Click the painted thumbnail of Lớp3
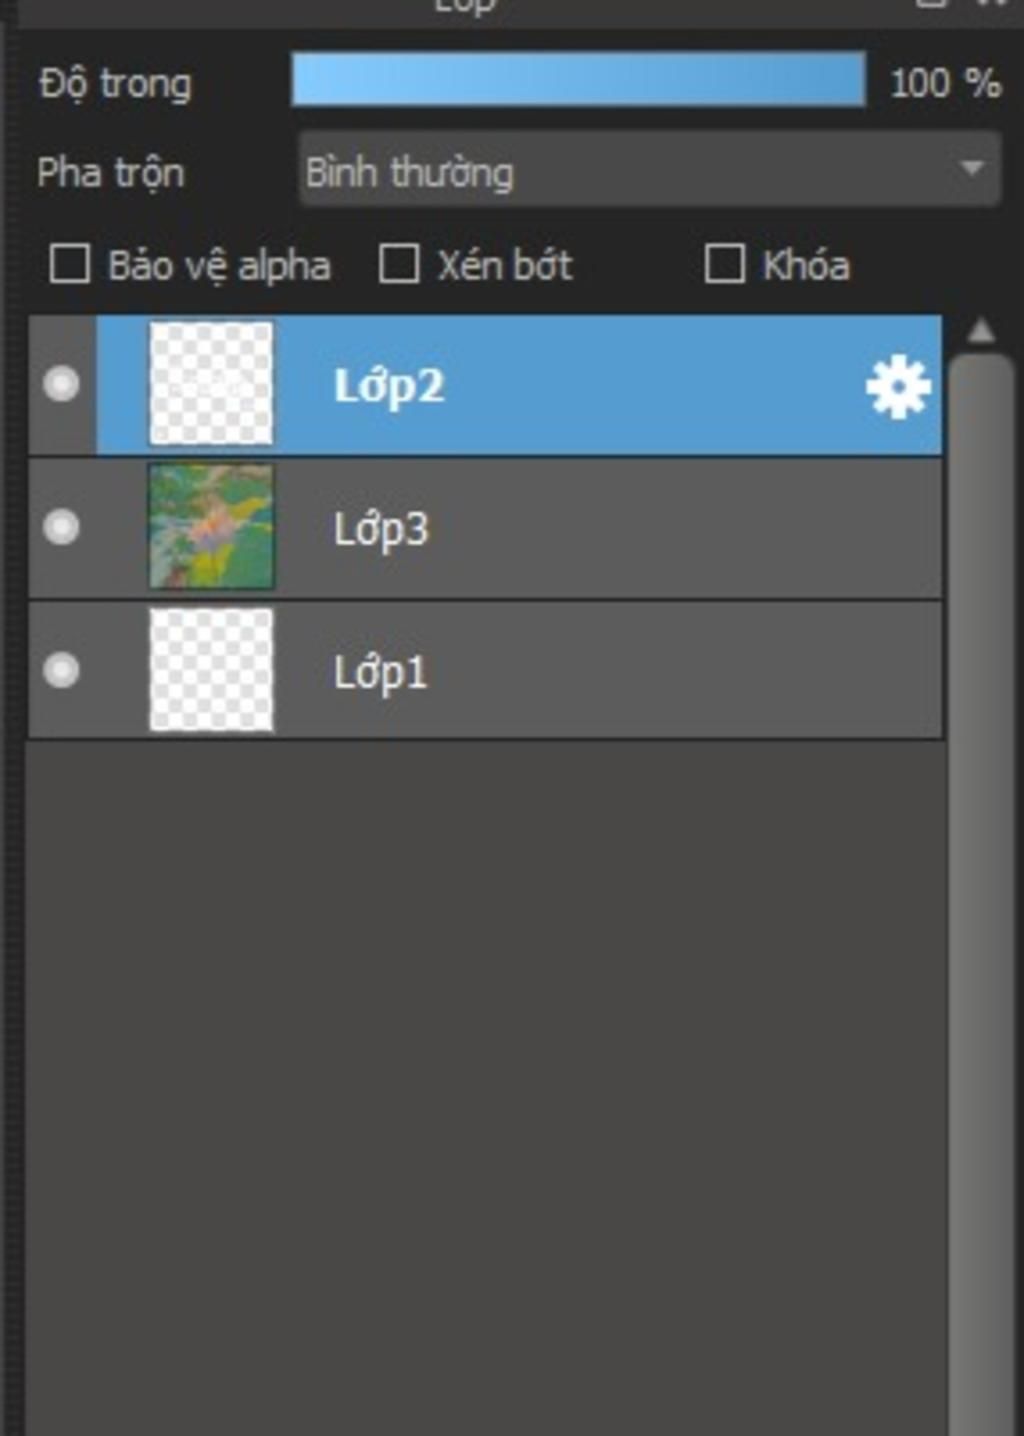The height and width of the screenshot is (1436, 1024). click(211, 527)
